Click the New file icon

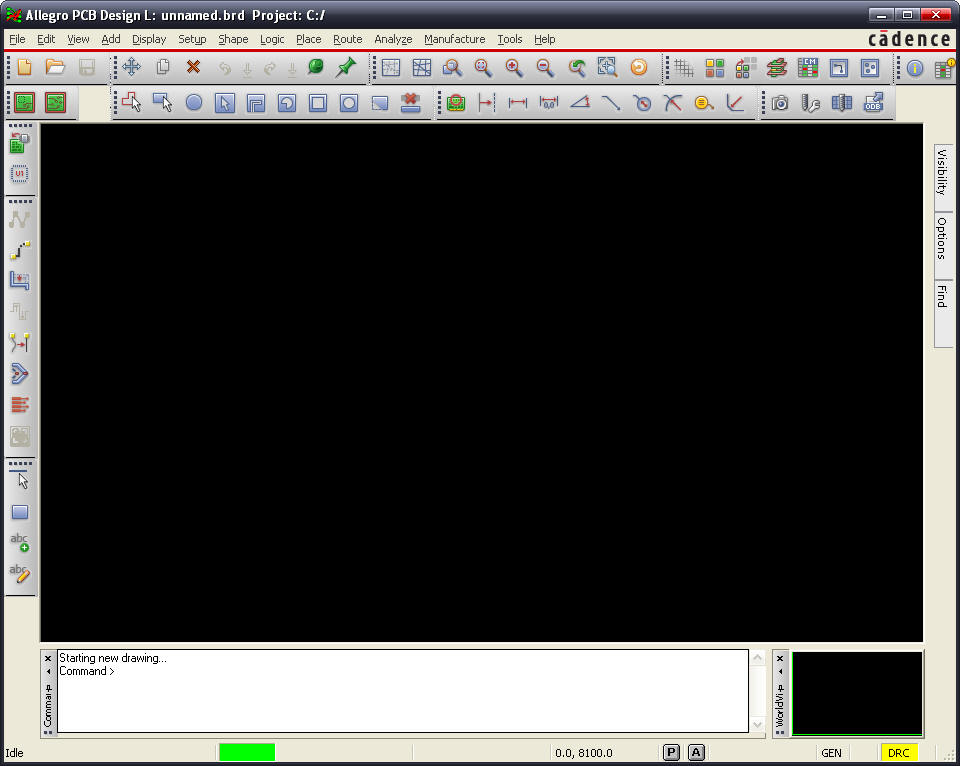(24, 67)
